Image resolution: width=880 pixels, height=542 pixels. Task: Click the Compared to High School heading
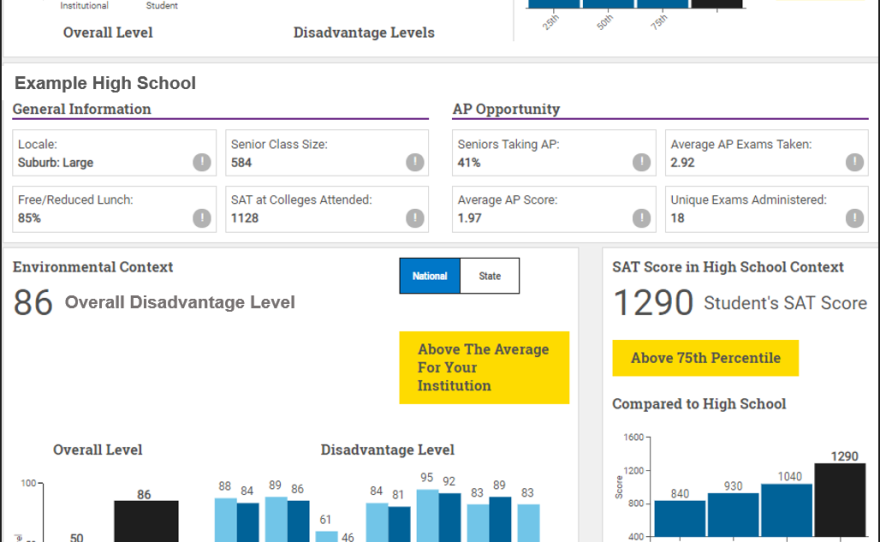pos(699,404)
